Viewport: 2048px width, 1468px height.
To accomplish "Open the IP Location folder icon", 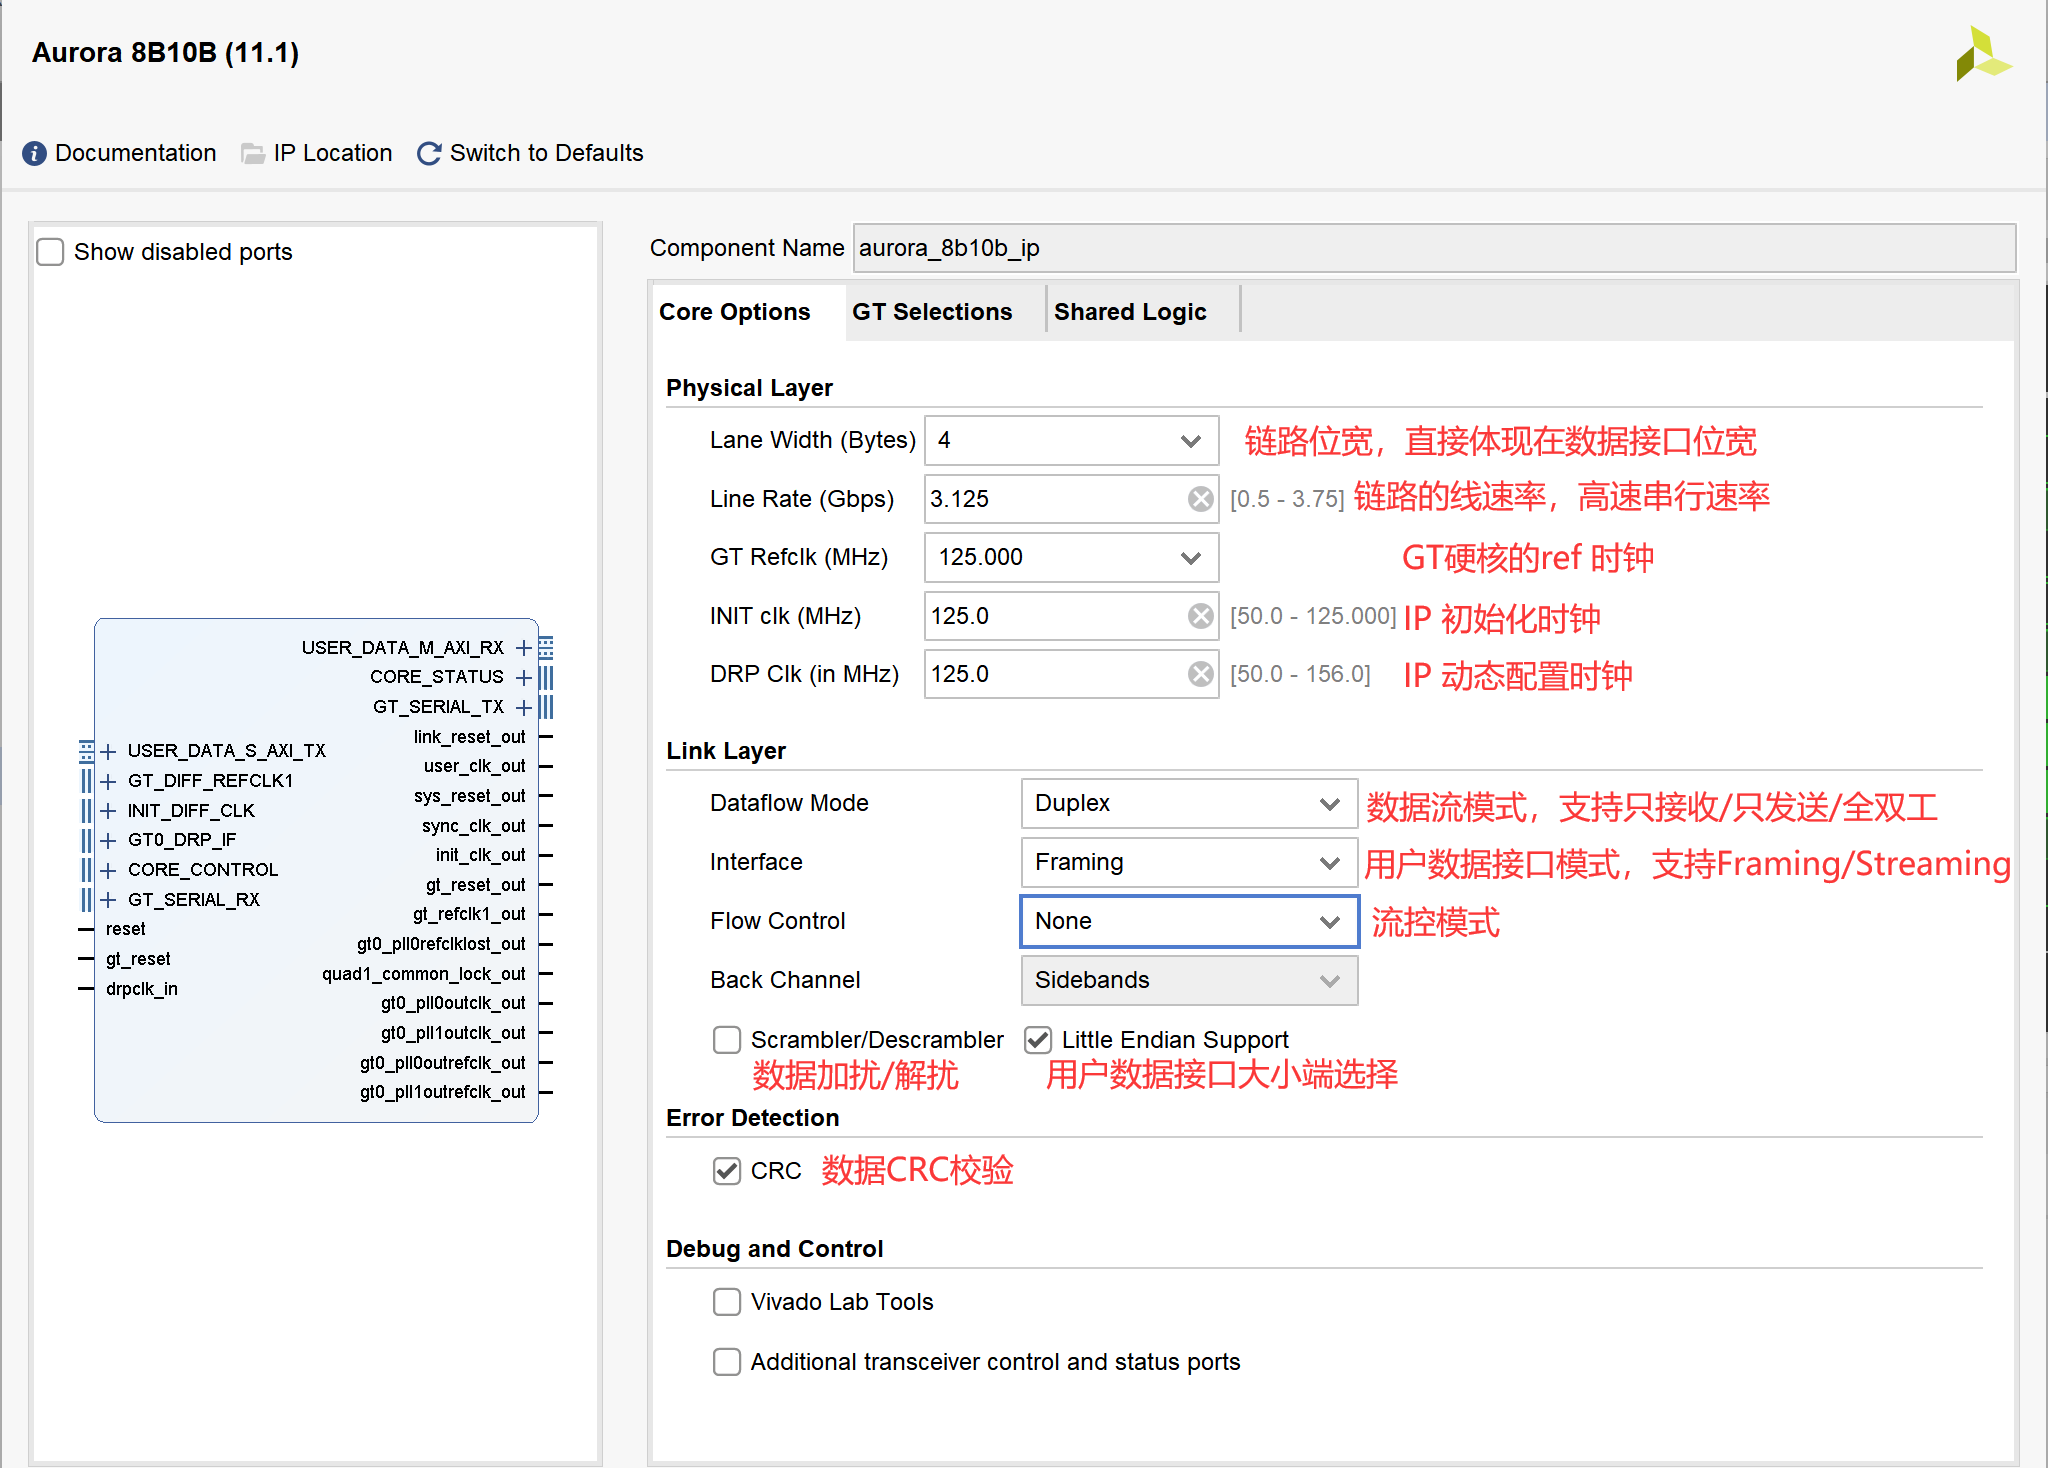I will click(x=252, y=153).
